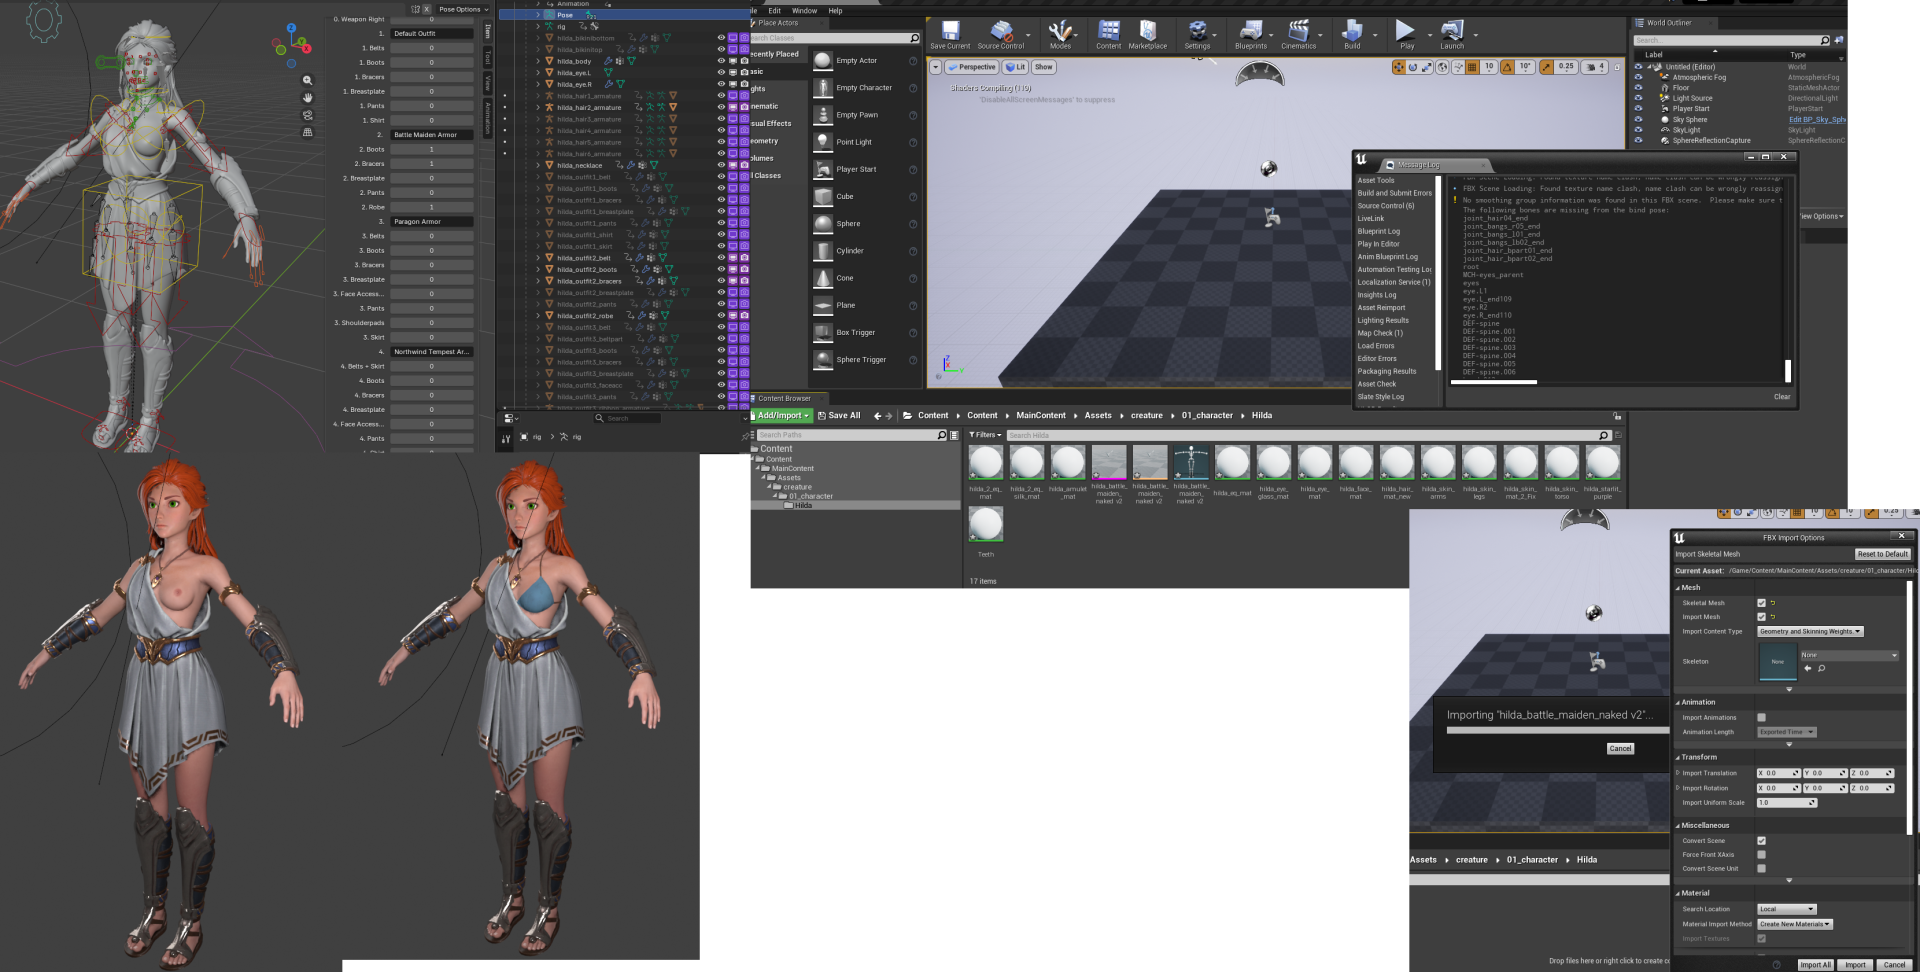Enable the Convert Scene Unit checkbox
The height and width of the screenshot is (972, 1920).
pyautogui.click(x=1761, y=868)
